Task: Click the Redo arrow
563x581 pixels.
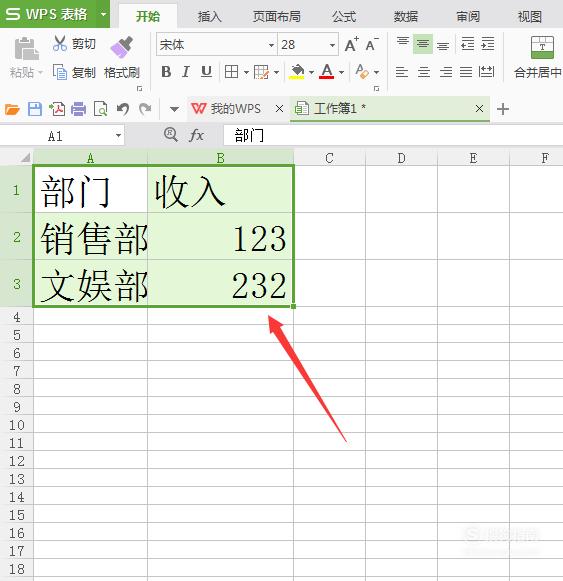Action: 145,109
